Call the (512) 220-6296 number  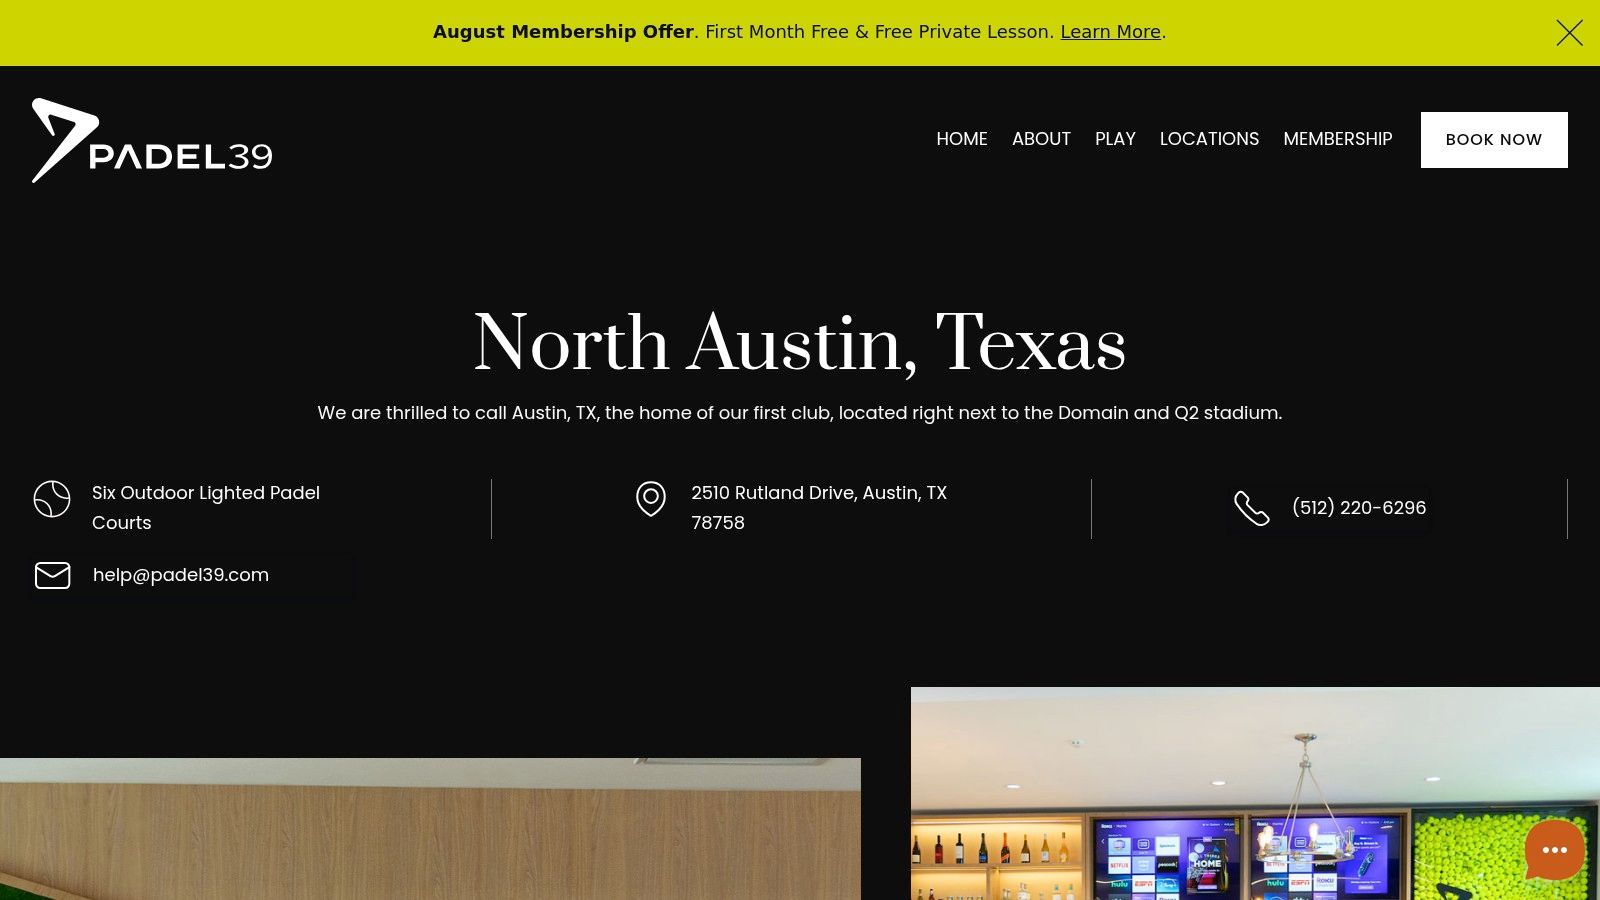point(1358,508)
